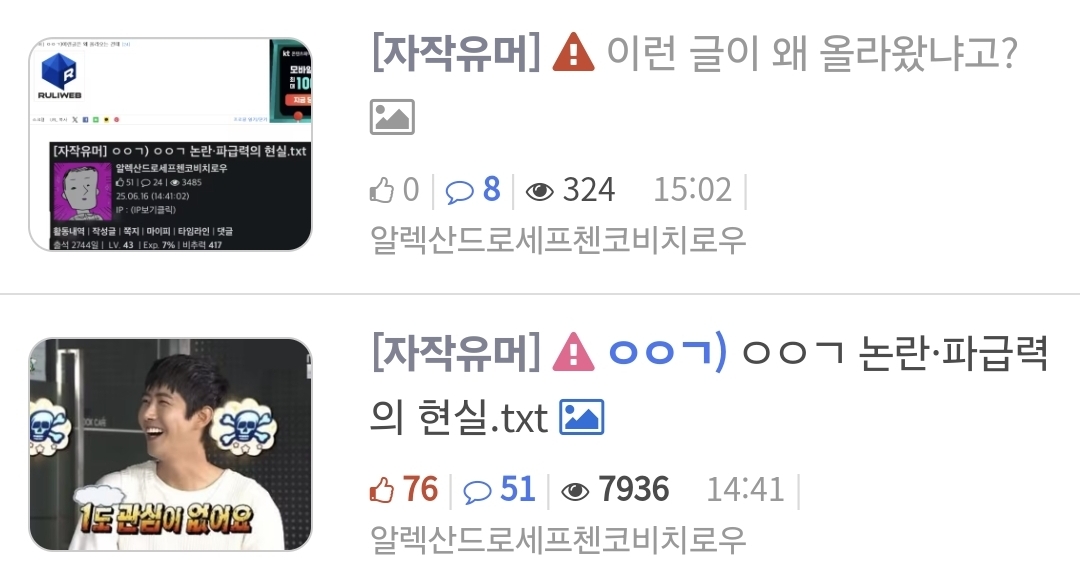Open post titled ㅇㅇㄱ 논란·파급력의 현실.txt

tap(709, 384)
